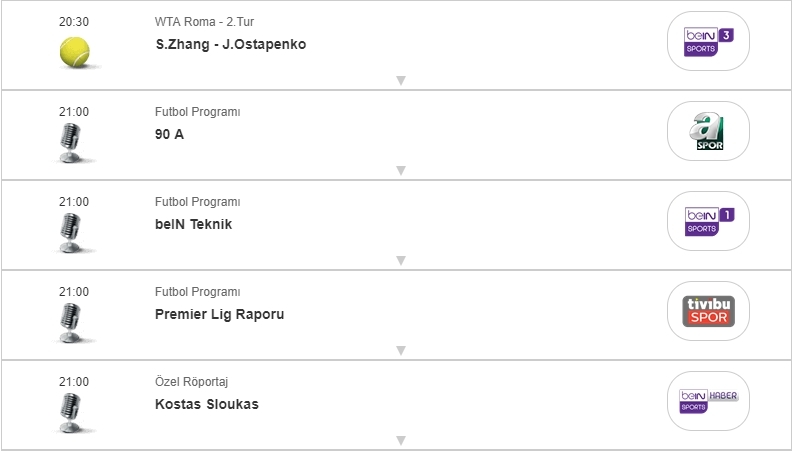Screen dimensions: 793x451
Task: Click the Tivibu Spor channel logo
Action: [708, 311]
